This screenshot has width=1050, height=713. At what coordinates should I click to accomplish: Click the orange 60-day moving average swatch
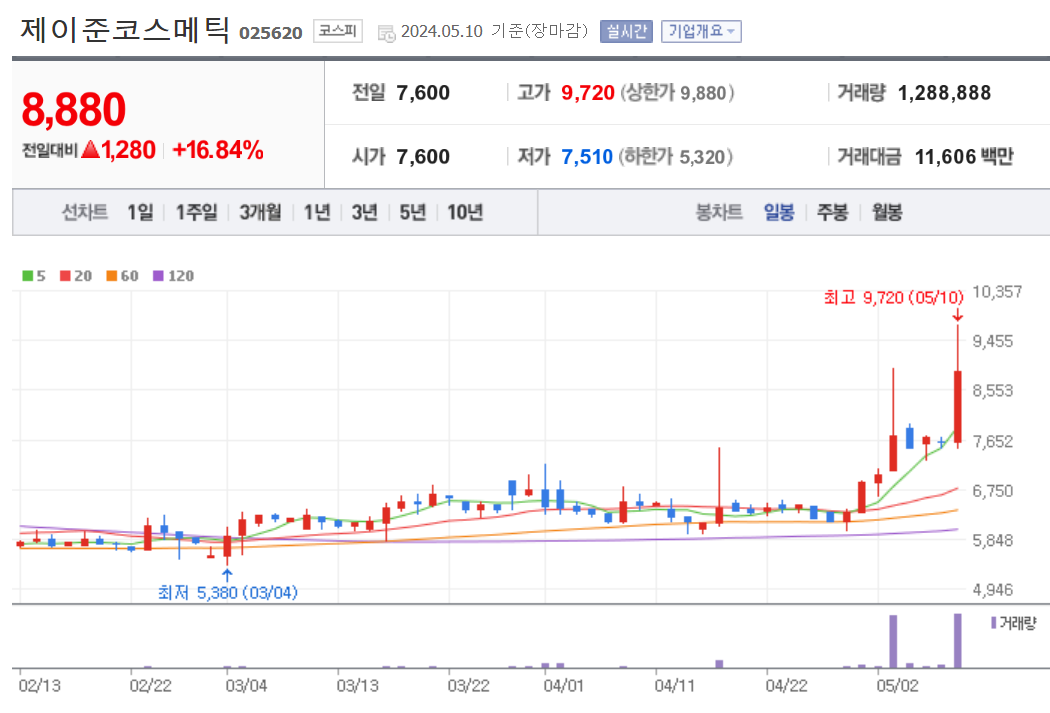(111, 276)
